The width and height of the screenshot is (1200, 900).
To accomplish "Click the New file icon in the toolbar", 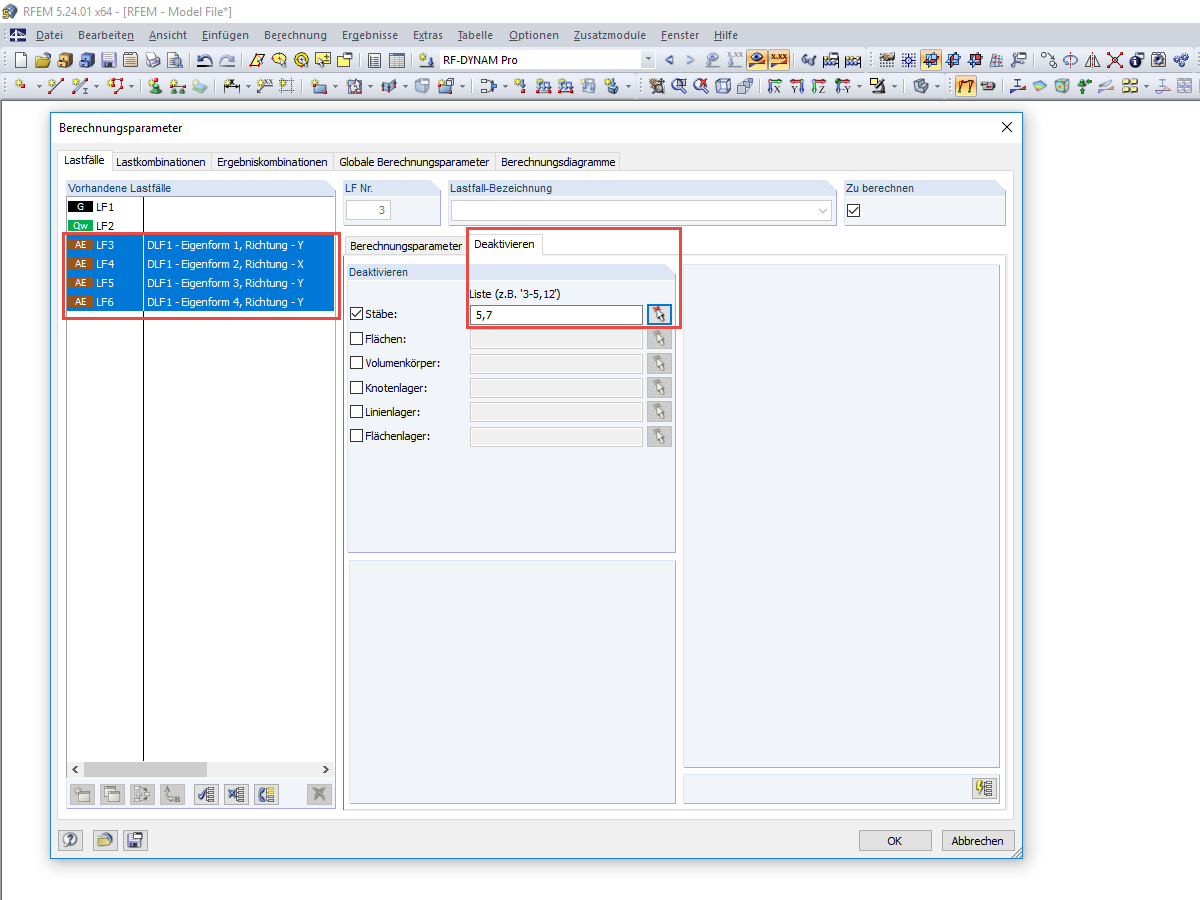I will click(x=20, y=60).
